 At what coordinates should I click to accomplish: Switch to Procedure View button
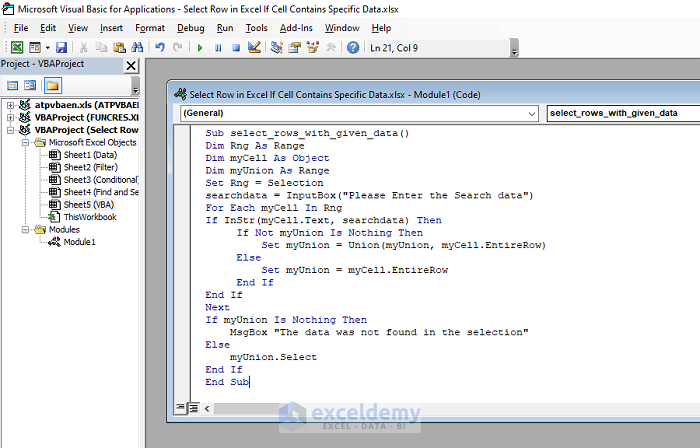[180, 408]
